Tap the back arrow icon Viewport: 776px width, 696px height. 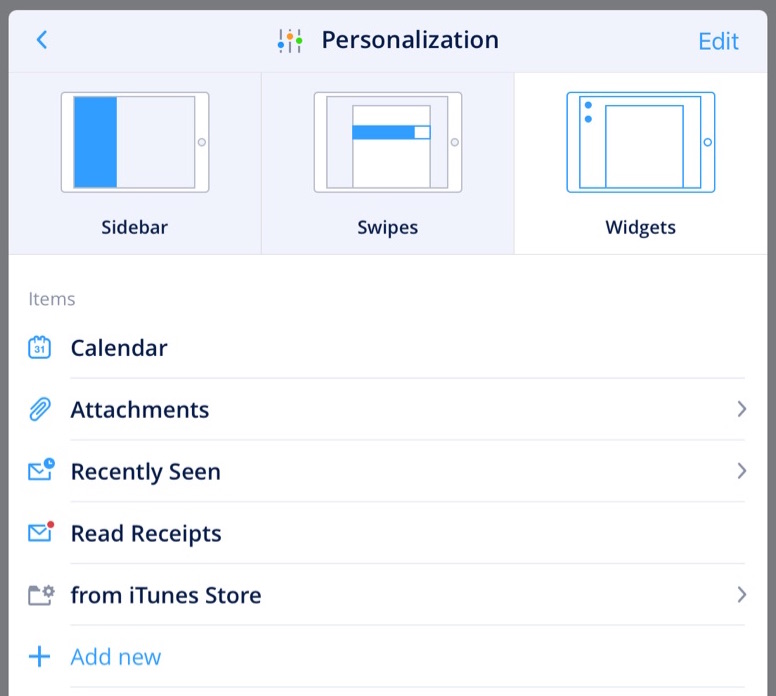coord(41,40)
